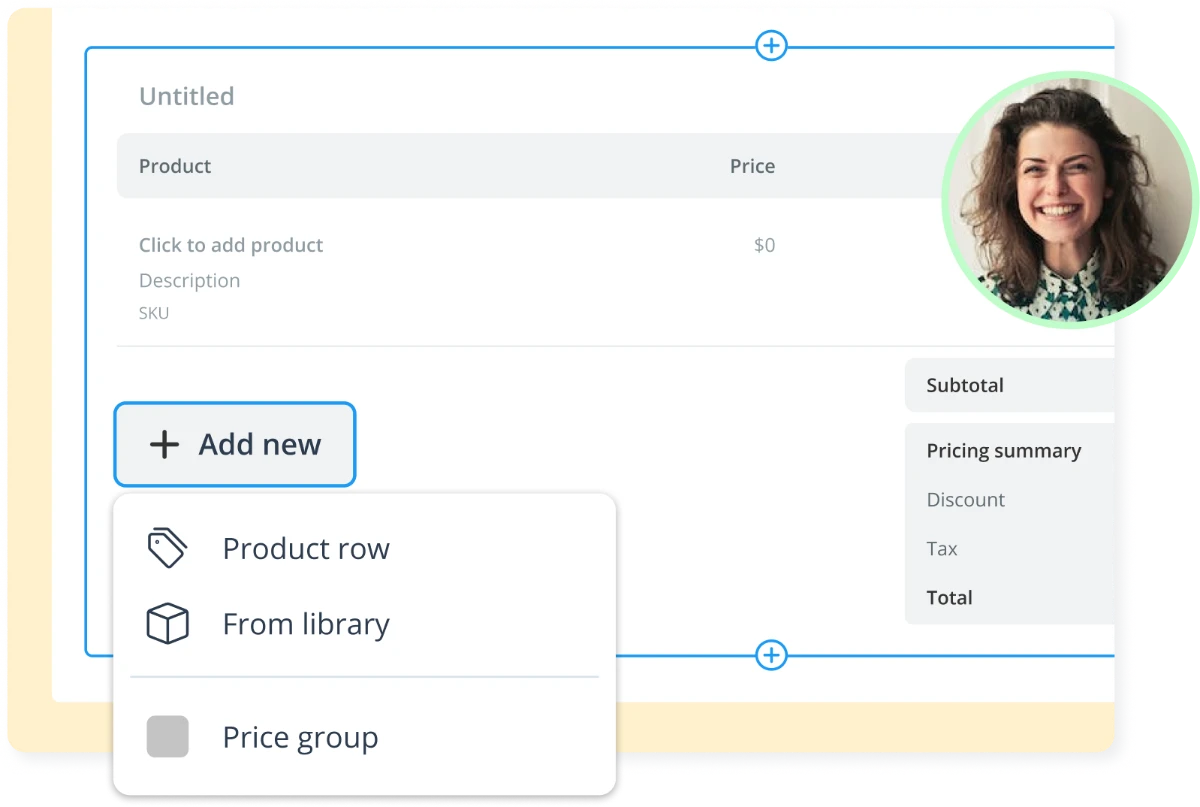1200x807 pixels.
Task: Select the Price group menu option
Action: [x=300, y=738]
